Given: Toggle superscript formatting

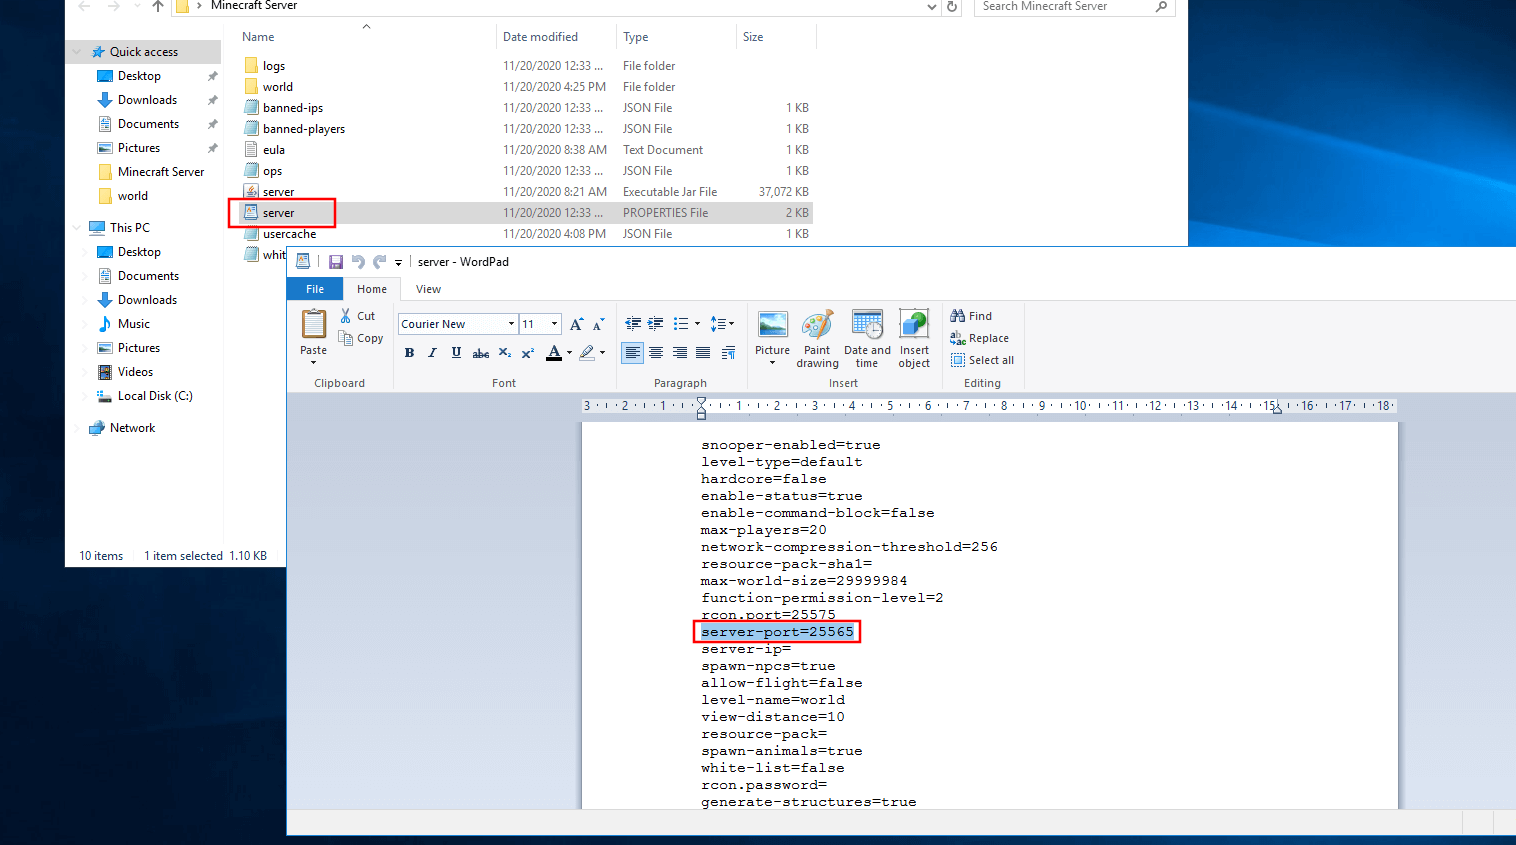Looking at the screenshot, I should click(528, 352).
